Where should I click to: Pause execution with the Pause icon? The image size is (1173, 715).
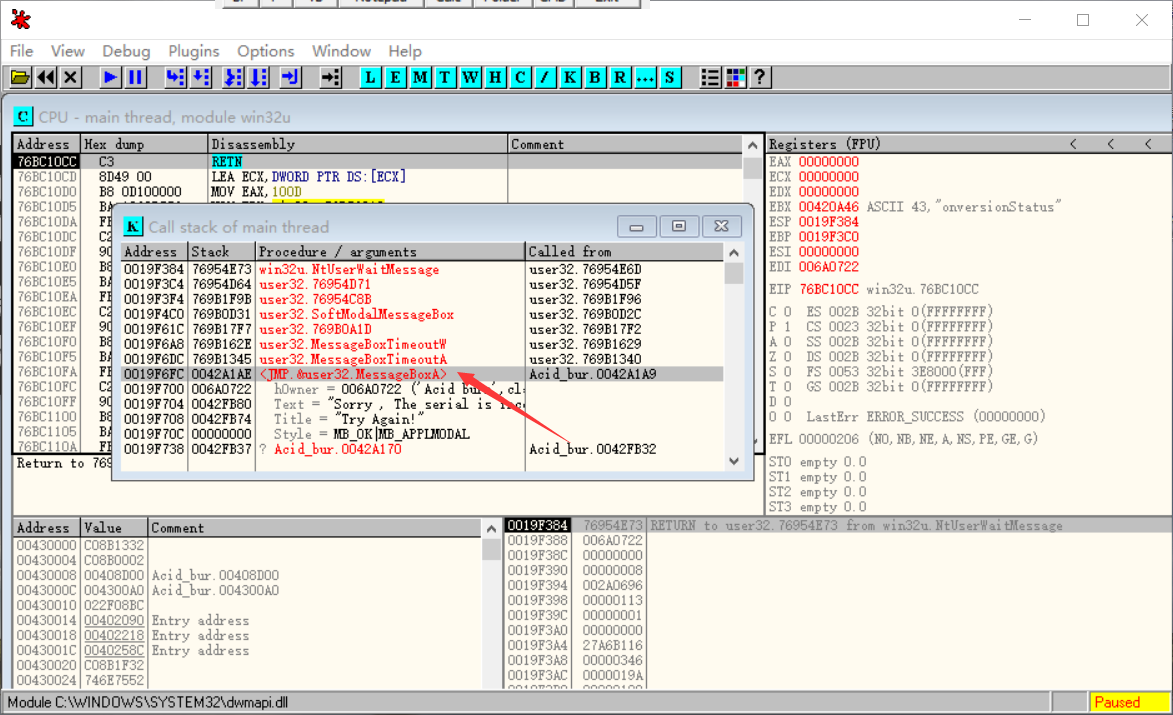pos(135,77)
